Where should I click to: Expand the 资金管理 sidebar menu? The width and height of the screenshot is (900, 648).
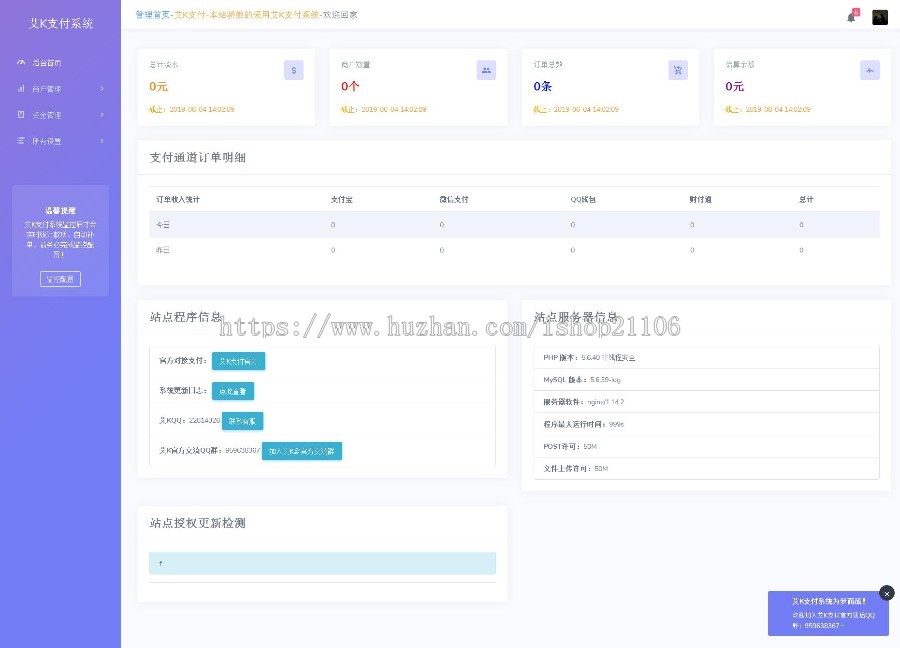pyautogui.click(x=60, y=113)
